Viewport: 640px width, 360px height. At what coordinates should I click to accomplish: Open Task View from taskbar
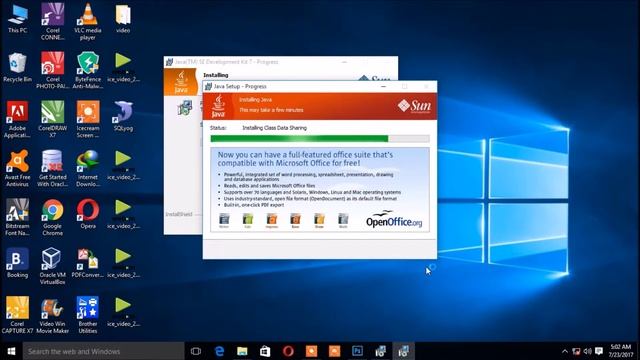pos(196,351)
